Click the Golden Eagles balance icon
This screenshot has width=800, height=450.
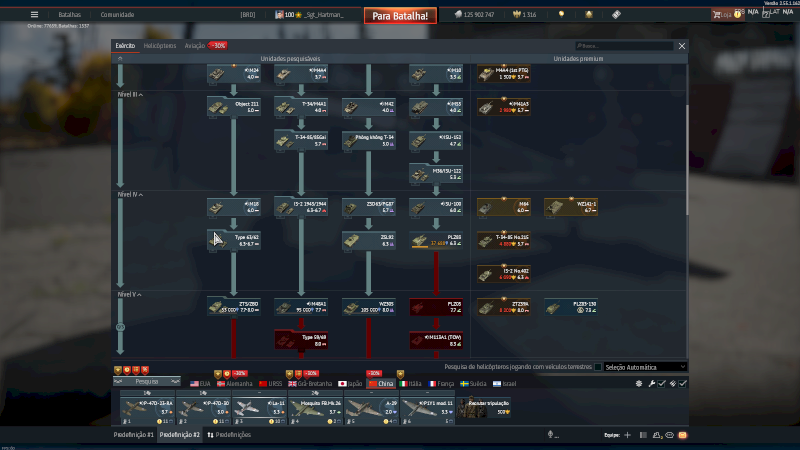coord(516,14)
